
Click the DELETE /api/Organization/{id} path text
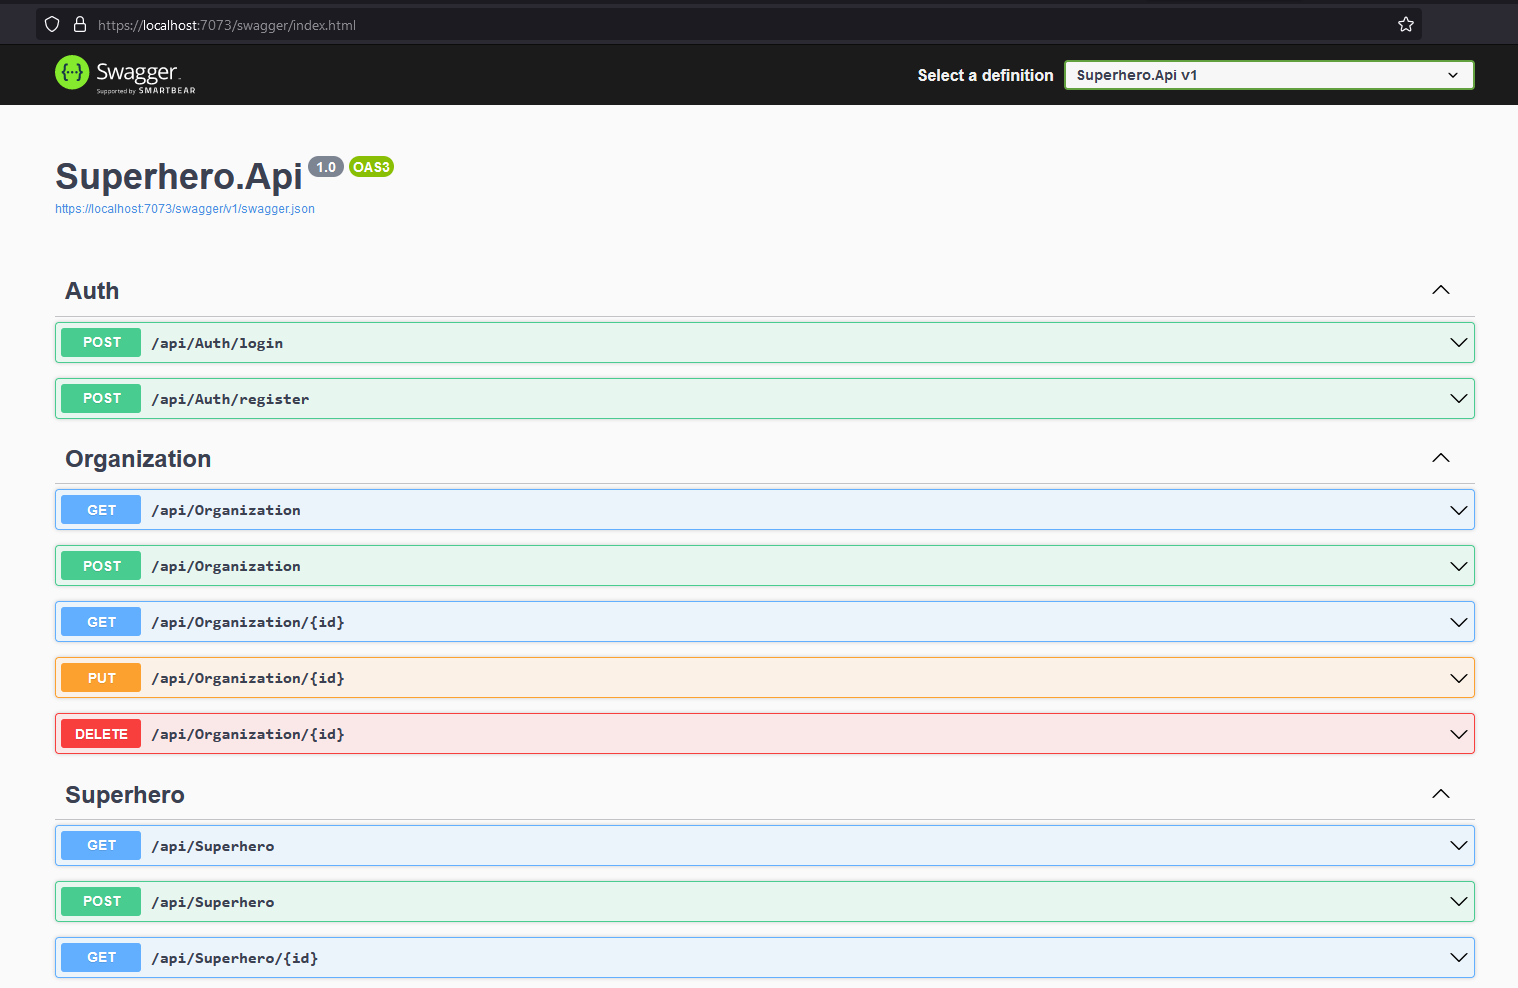pyautogui.click(x=248, y=734)
